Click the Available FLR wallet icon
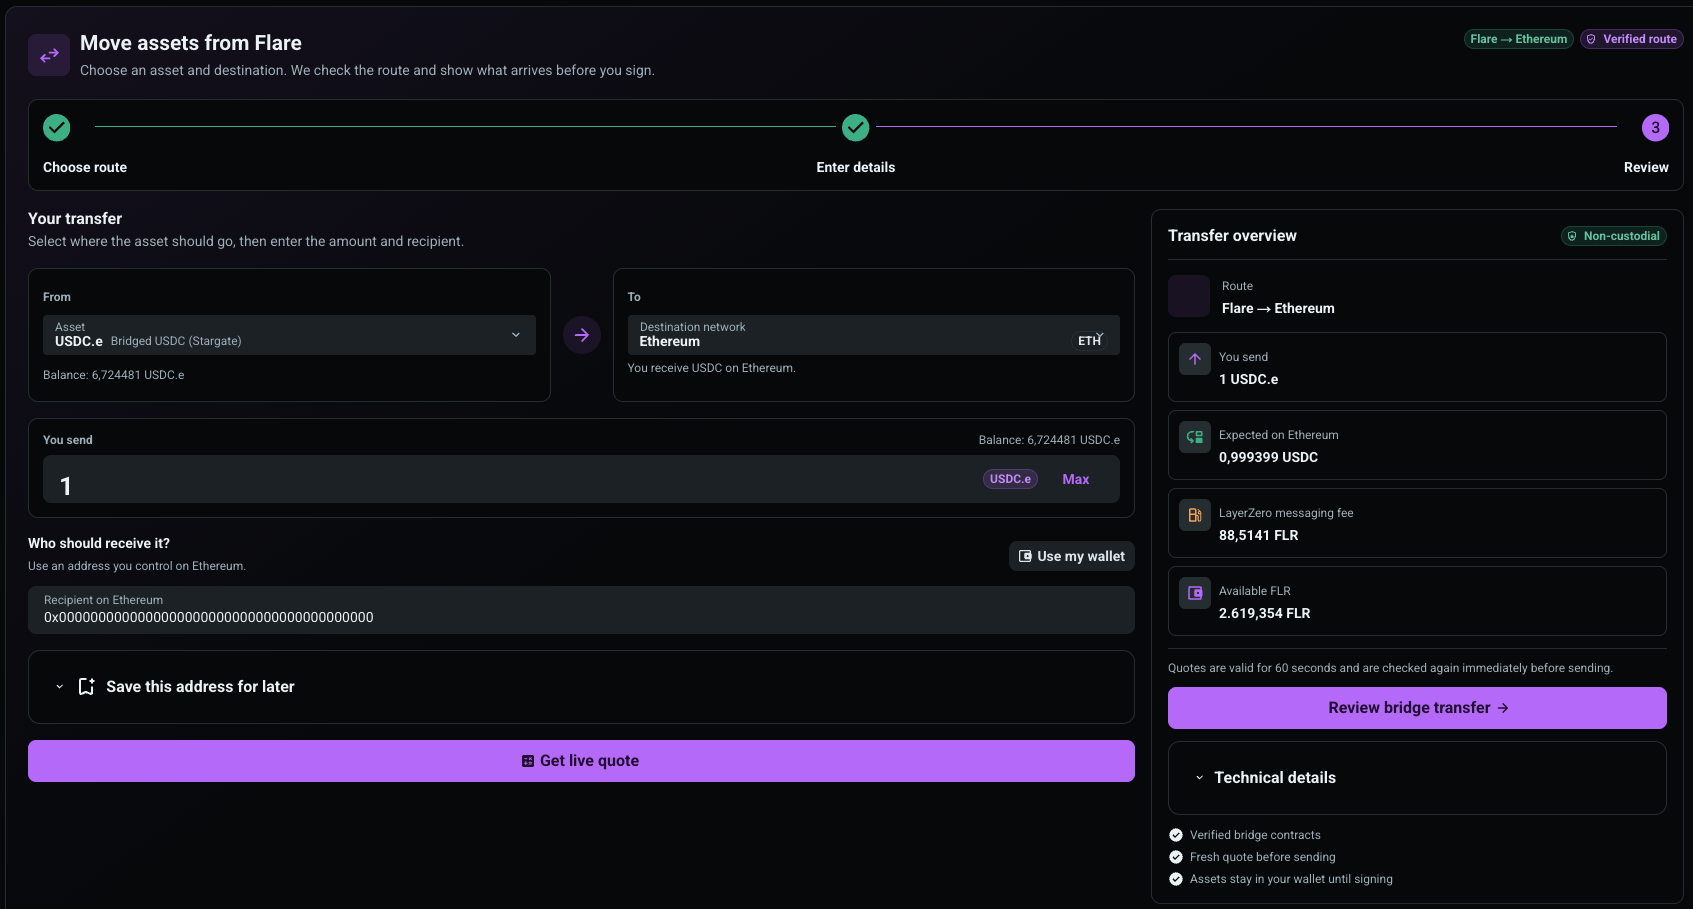The width and height of the screenshot is (1693, 909). coord(1195,593)
